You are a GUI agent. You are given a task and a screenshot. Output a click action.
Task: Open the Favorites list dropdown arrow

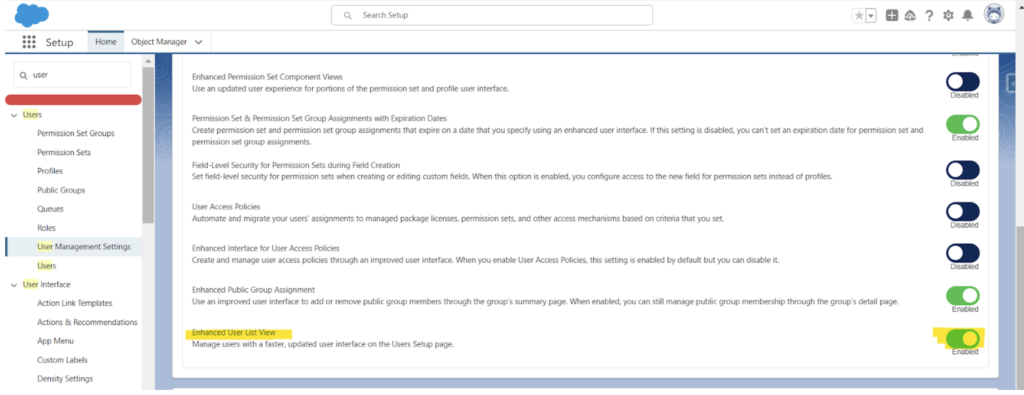[871, 16]
